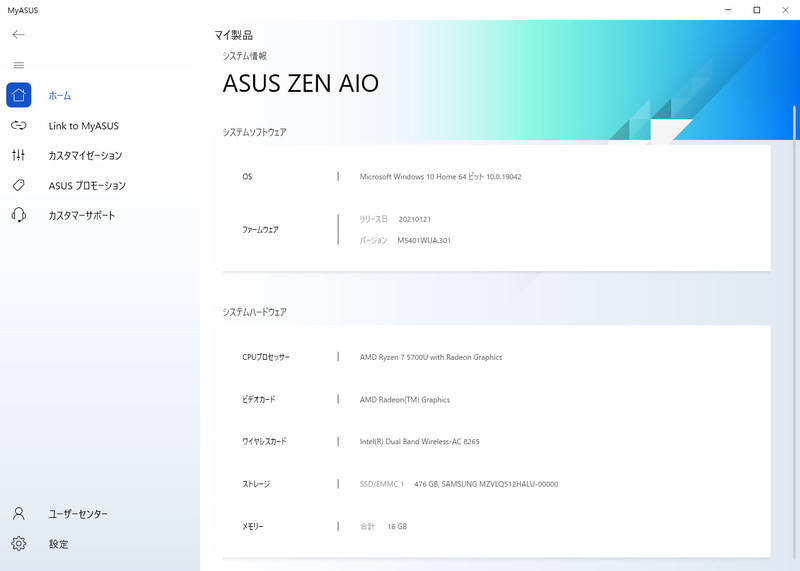Click the OS row label
This screenshot has height=571, width=800.
(247, 177)
